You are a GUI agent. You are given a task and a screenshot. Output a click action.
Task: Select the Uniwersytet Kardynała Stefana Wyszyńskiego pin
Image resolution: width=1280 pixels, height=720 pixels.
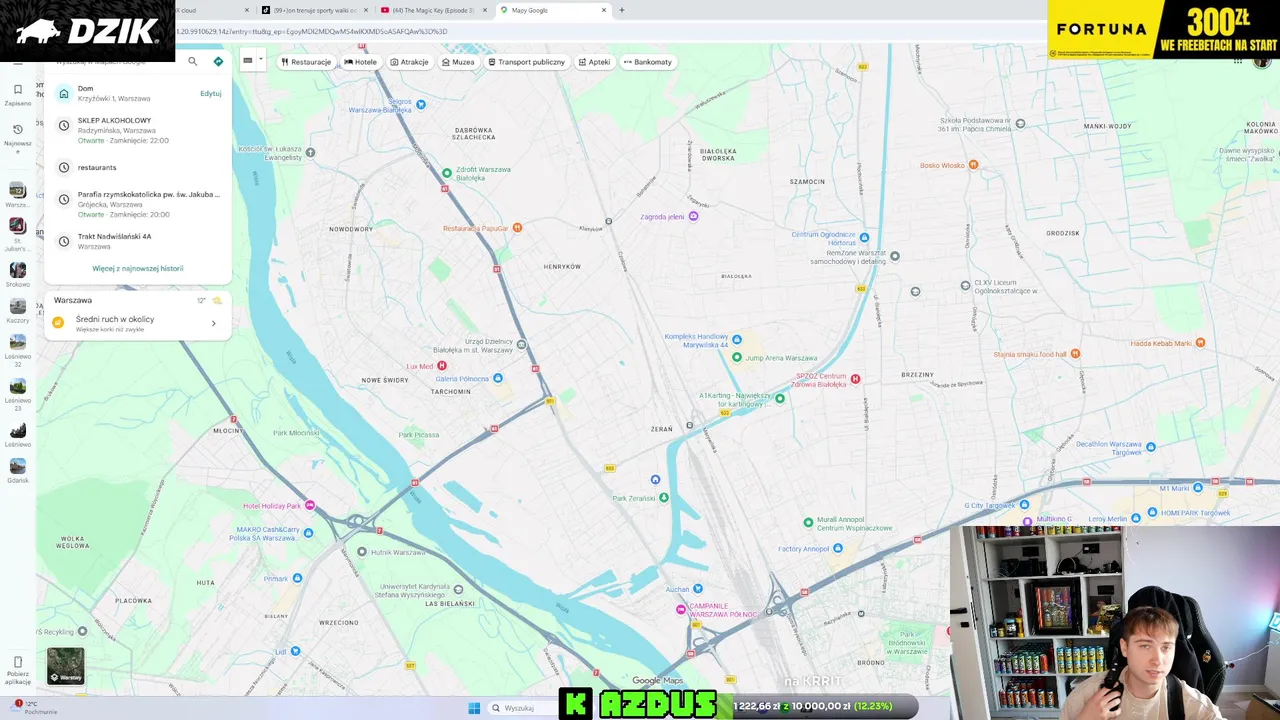458,589
